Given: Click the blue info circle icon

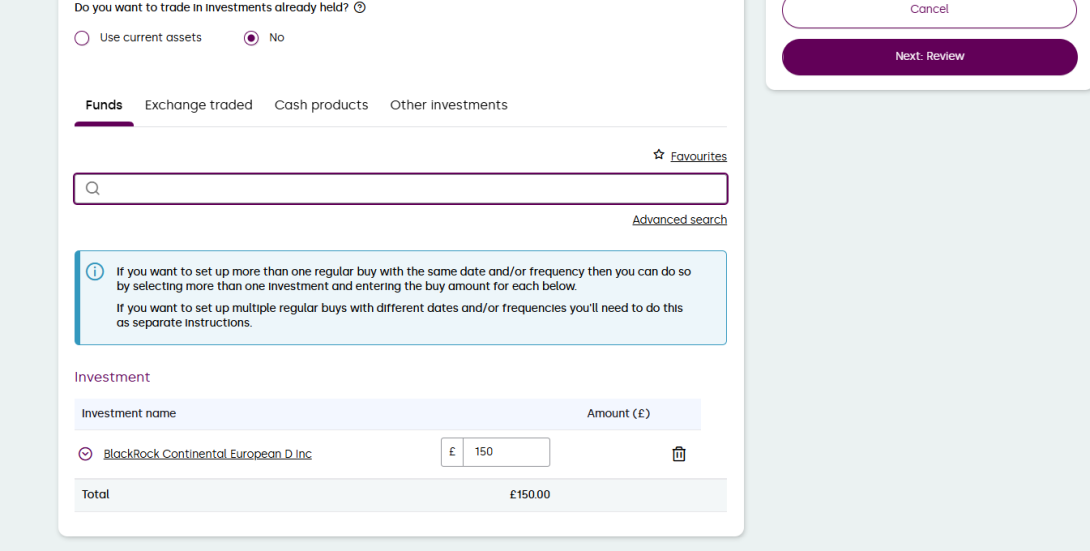Looking at the screenshot, I should coord(95,272).
